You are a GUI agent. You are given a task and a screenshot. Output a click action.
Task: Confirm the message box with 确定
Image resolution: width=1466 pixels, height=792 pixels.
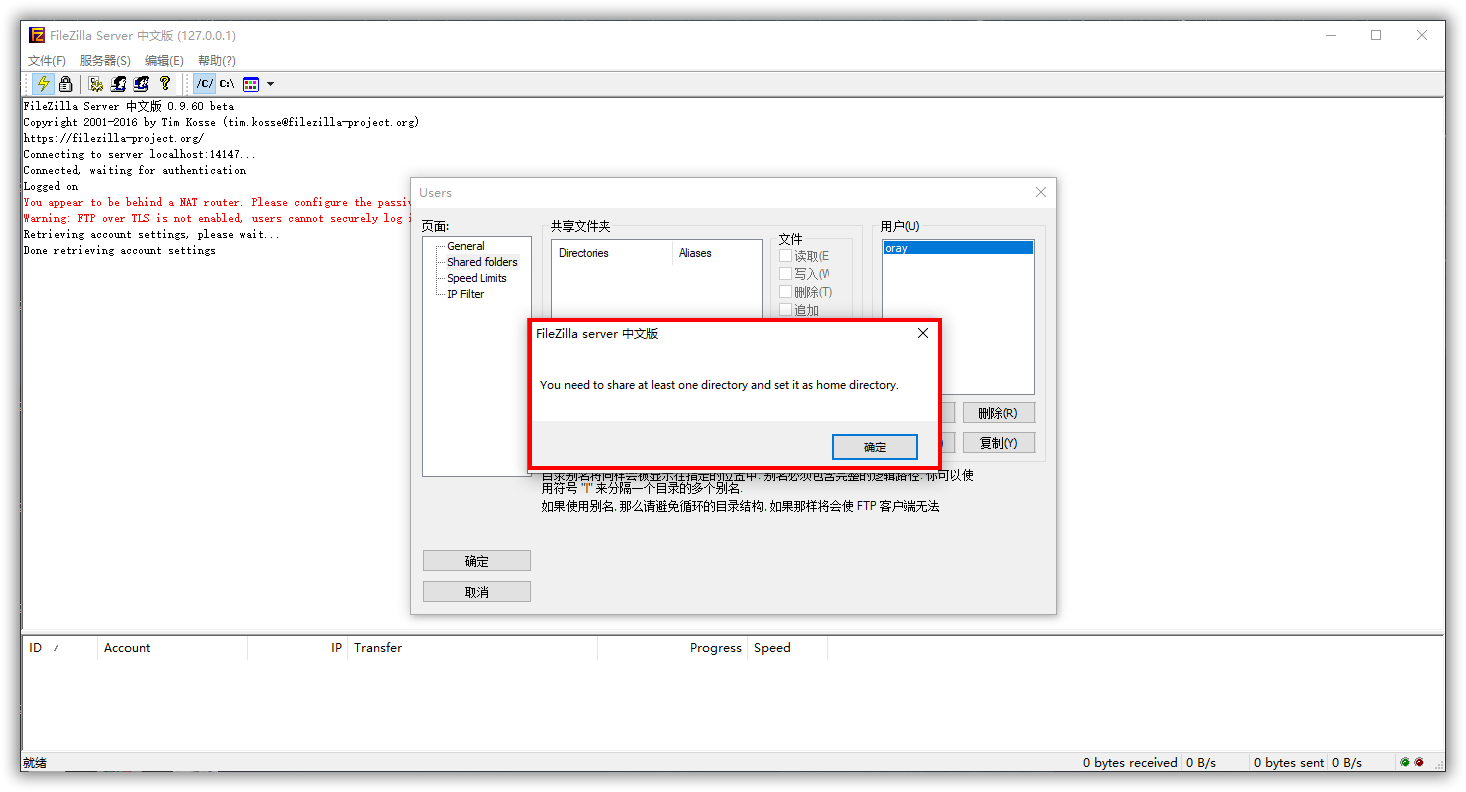point(875,447)
